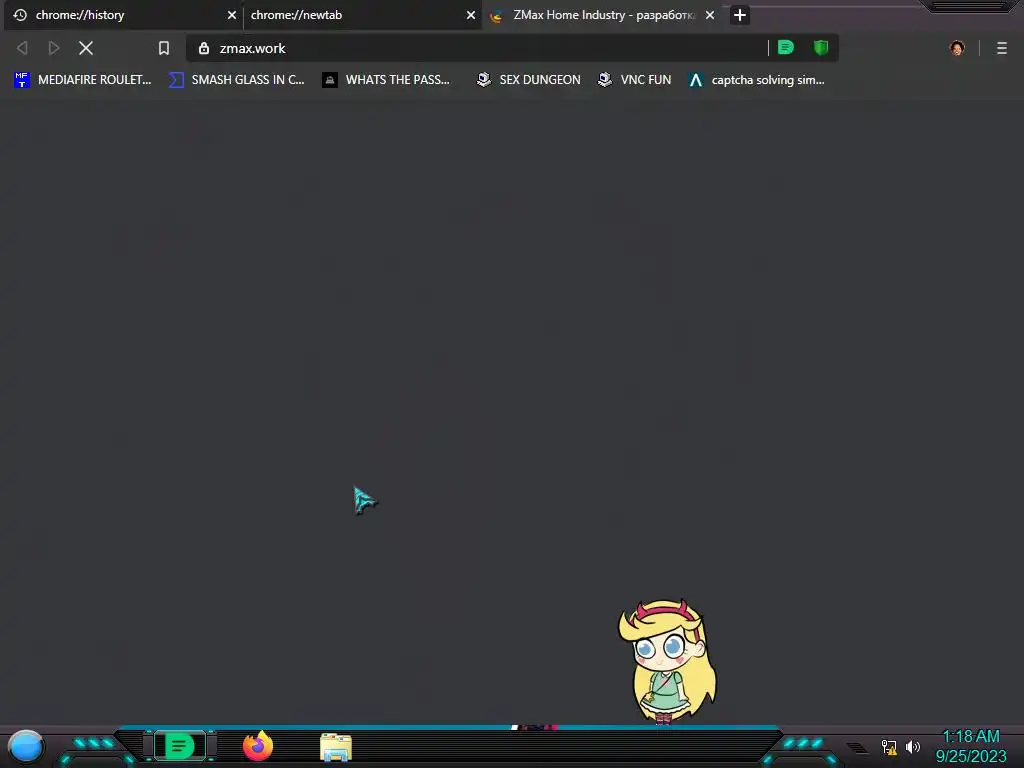Stop loading the page
This screenshot has width=1024, height=768.
point(86,48)
